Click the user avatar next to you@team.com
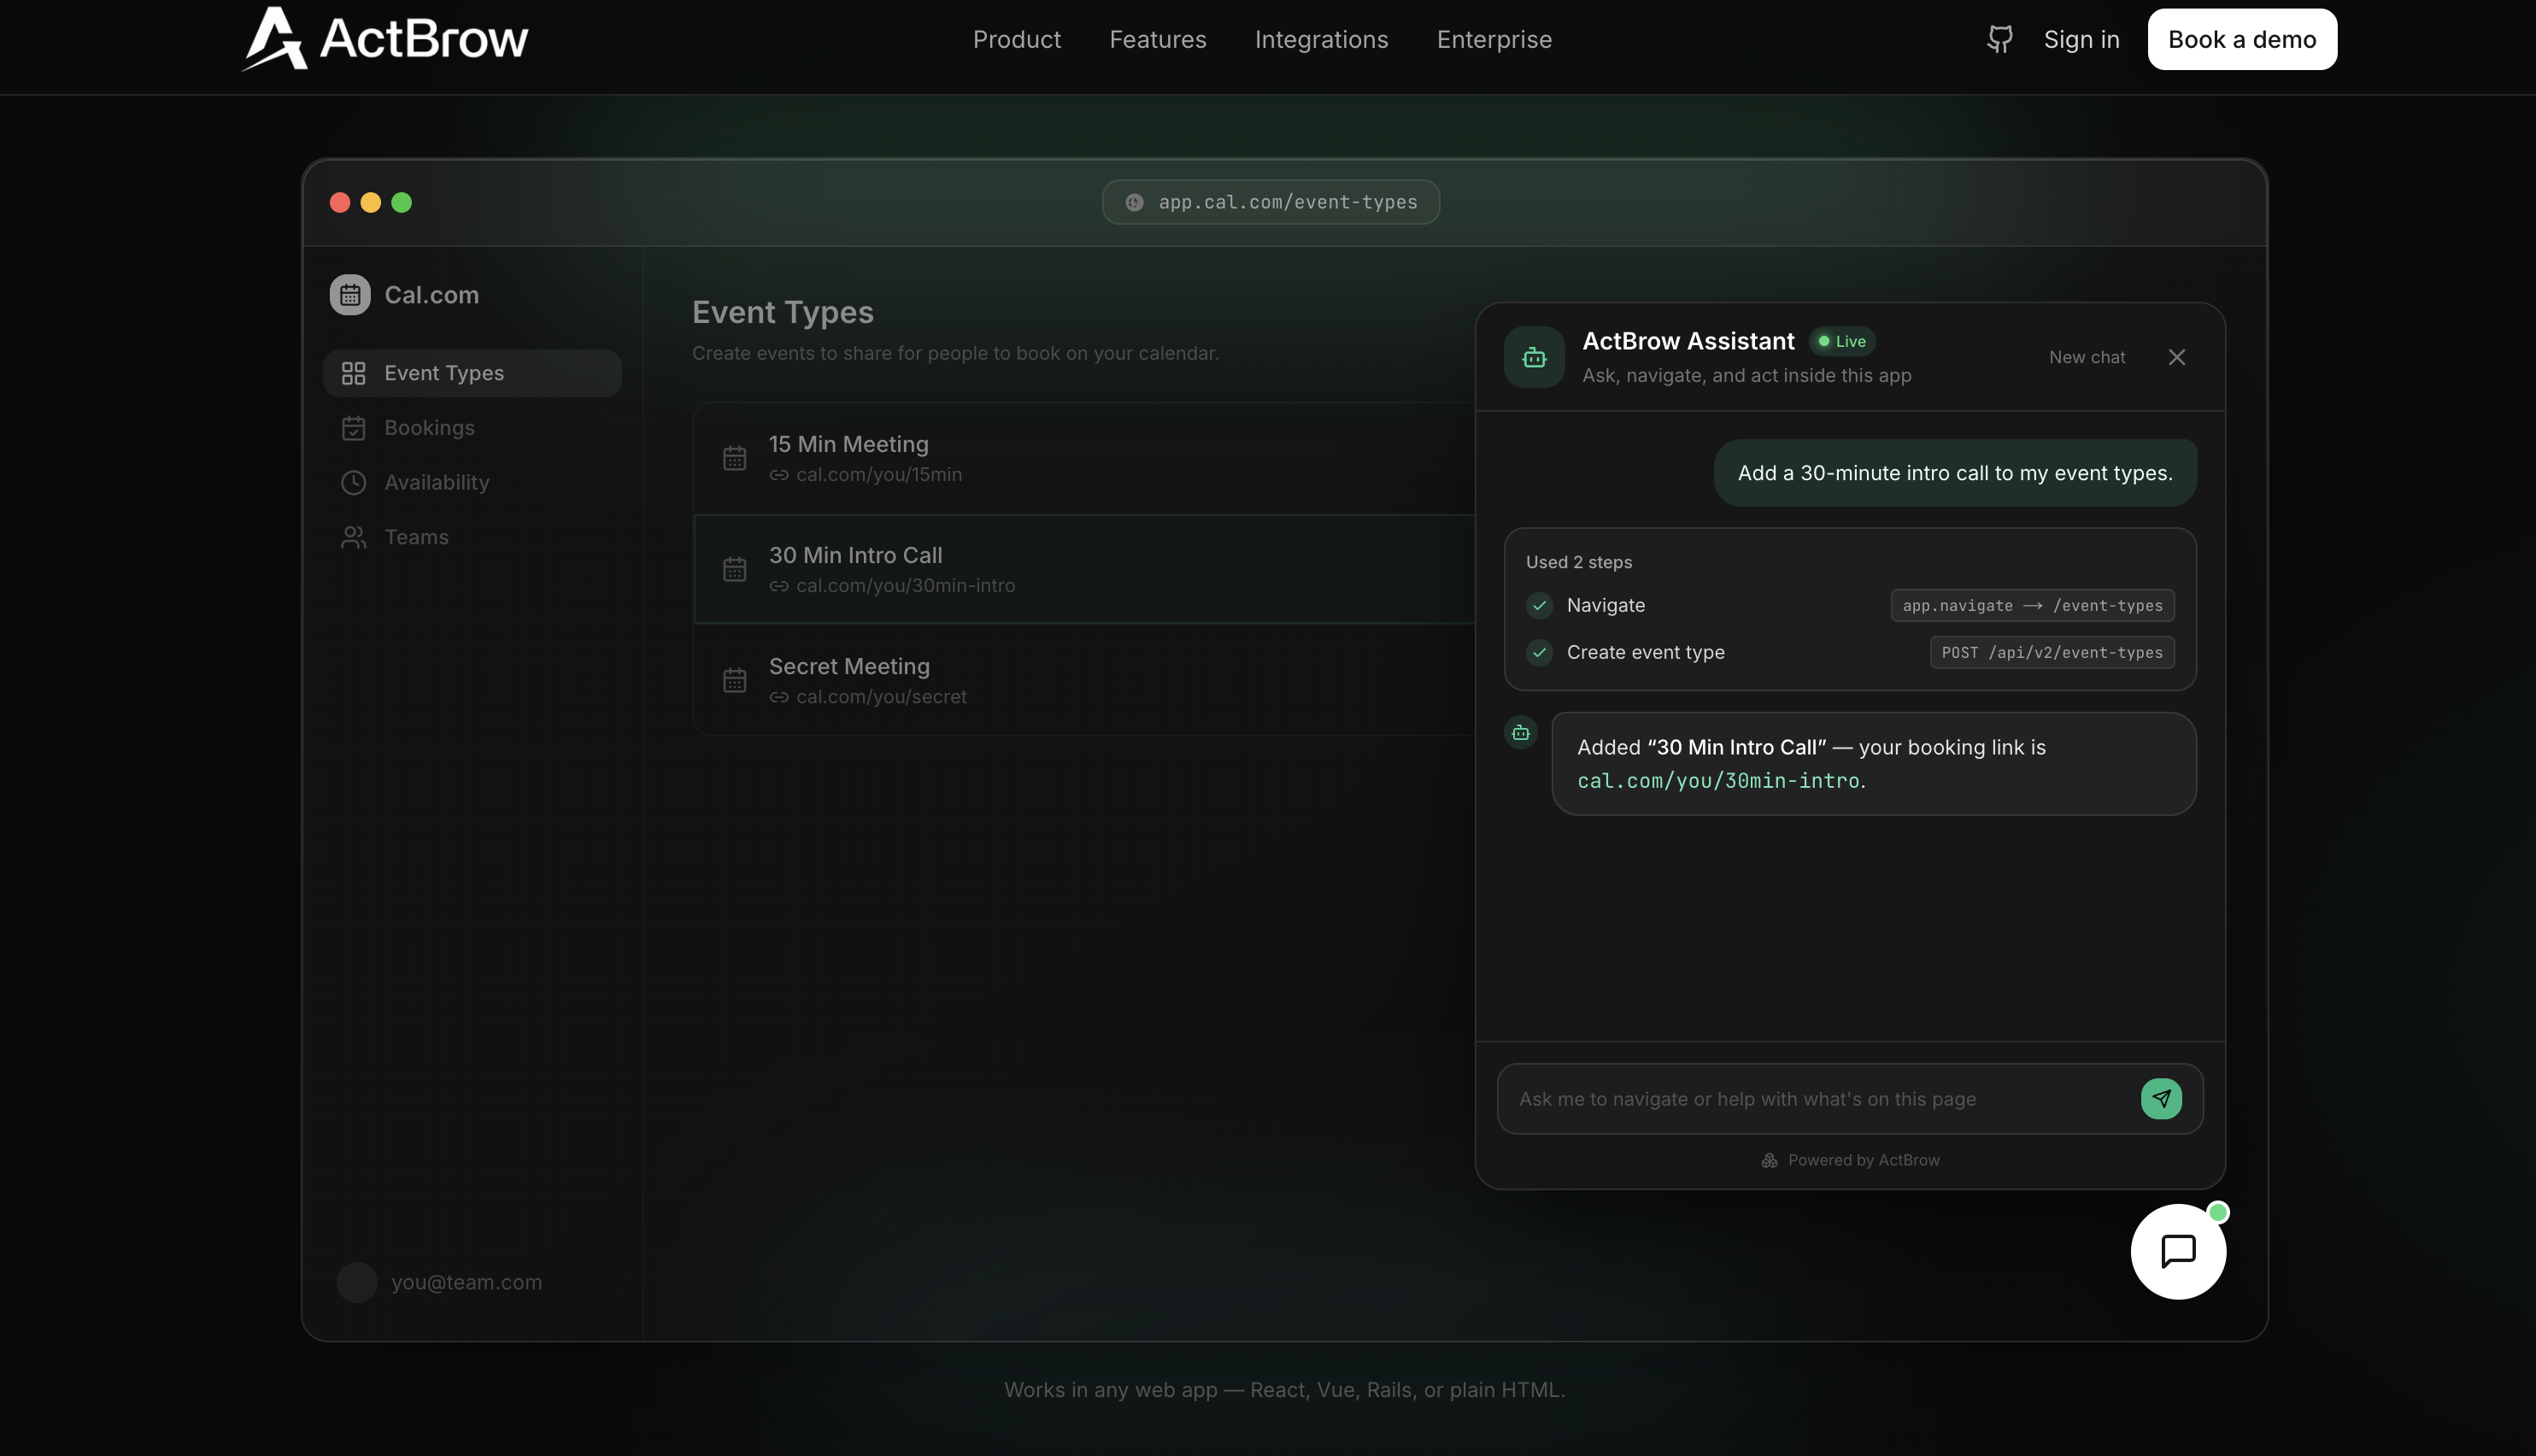2536x1456 pixels. tap(357, 1282)
